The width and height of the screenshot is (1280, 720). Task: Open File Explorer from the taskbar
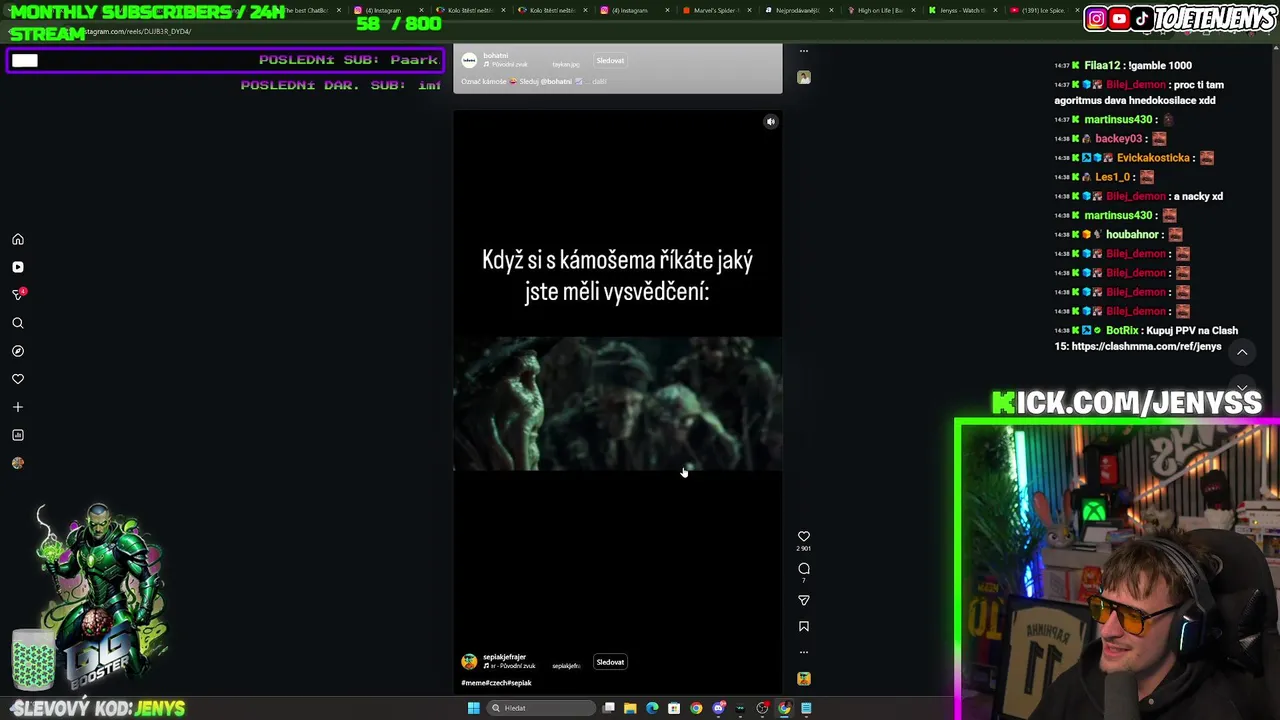coord(630,708)
